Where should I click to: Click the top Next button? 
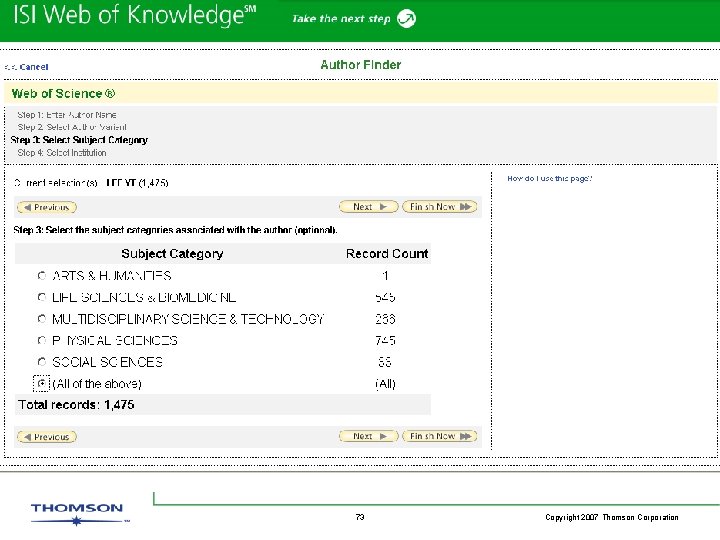(x=369, y=207)
